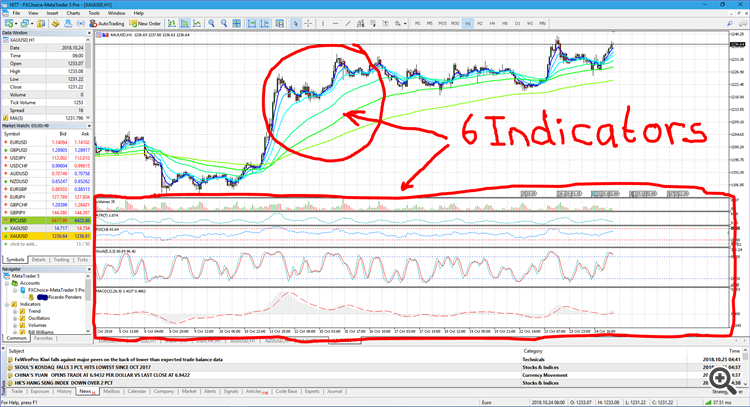This screenshot has height=407, width=750.
Task: Select the trendline drawing tool
Action: pyautogui.click(x=348, y=23)
